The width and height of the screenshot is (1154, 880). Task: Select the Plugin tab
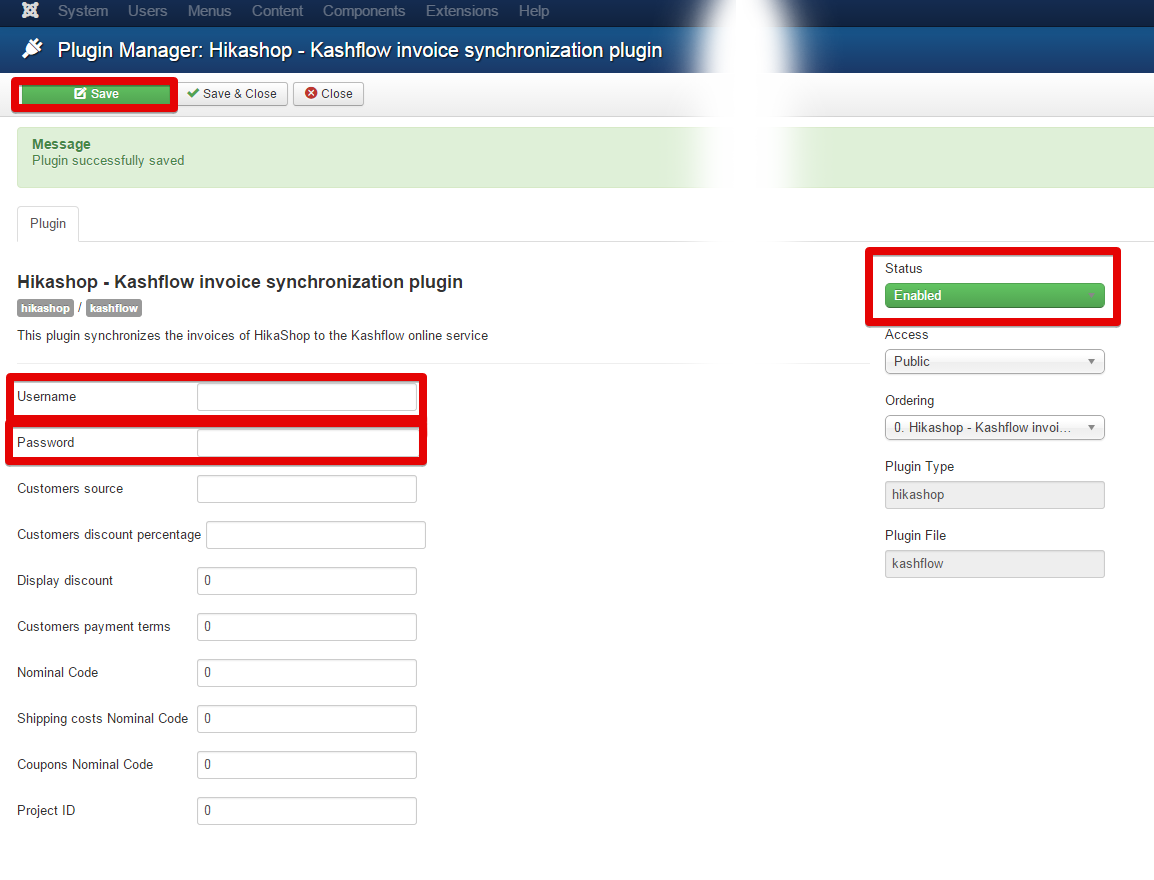pos(48,224)
